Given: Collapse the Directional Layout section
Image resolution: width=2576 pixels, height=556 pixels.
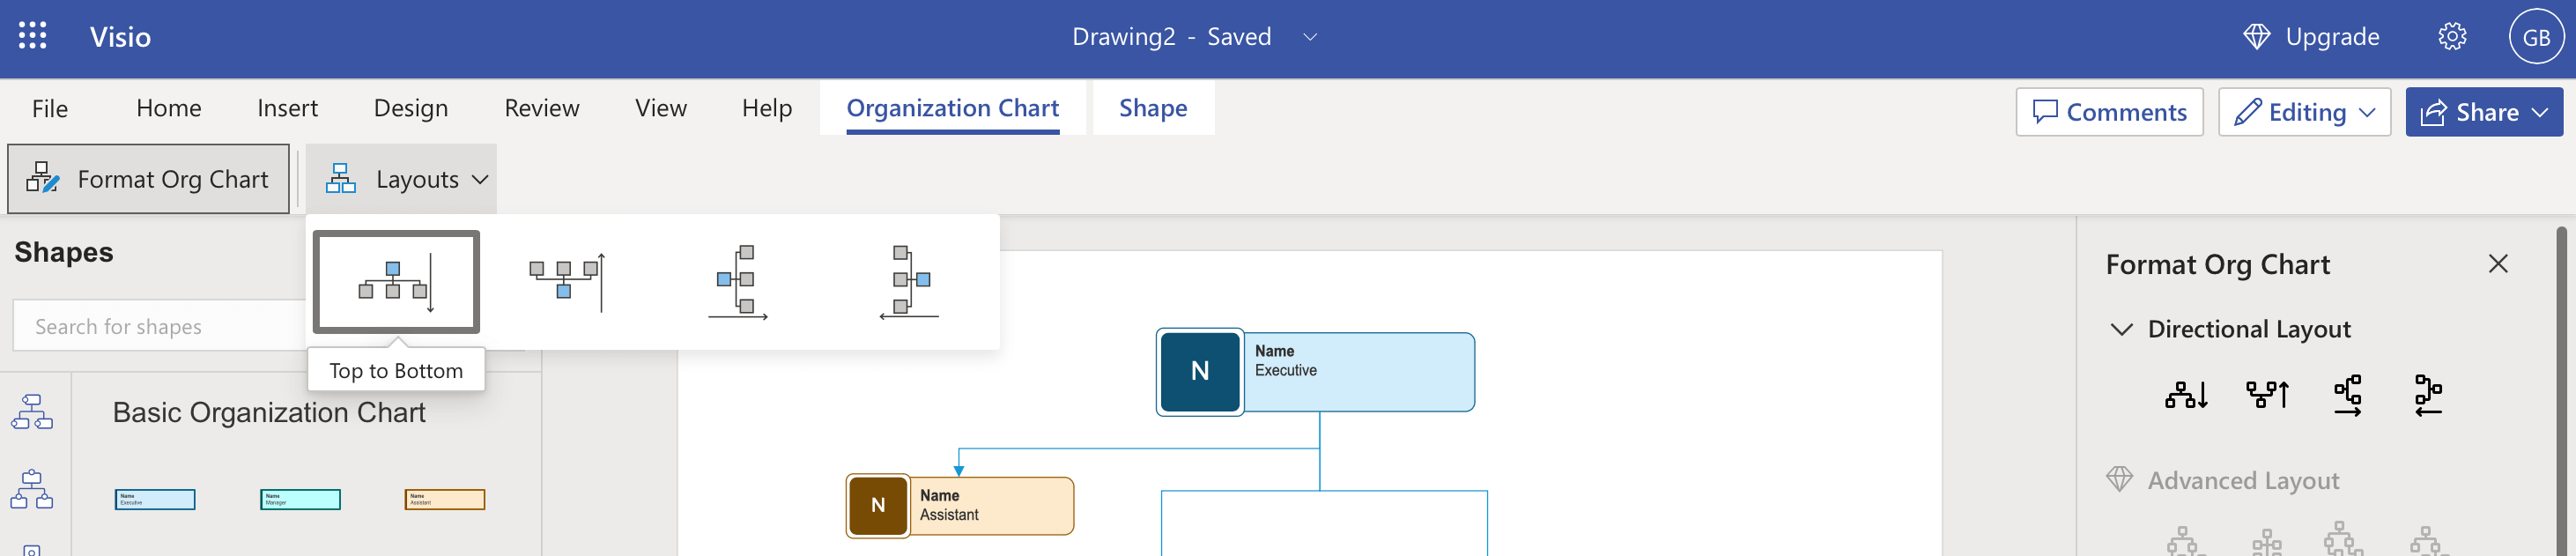Looking at the screenshot, I should tap(2121, 329).
